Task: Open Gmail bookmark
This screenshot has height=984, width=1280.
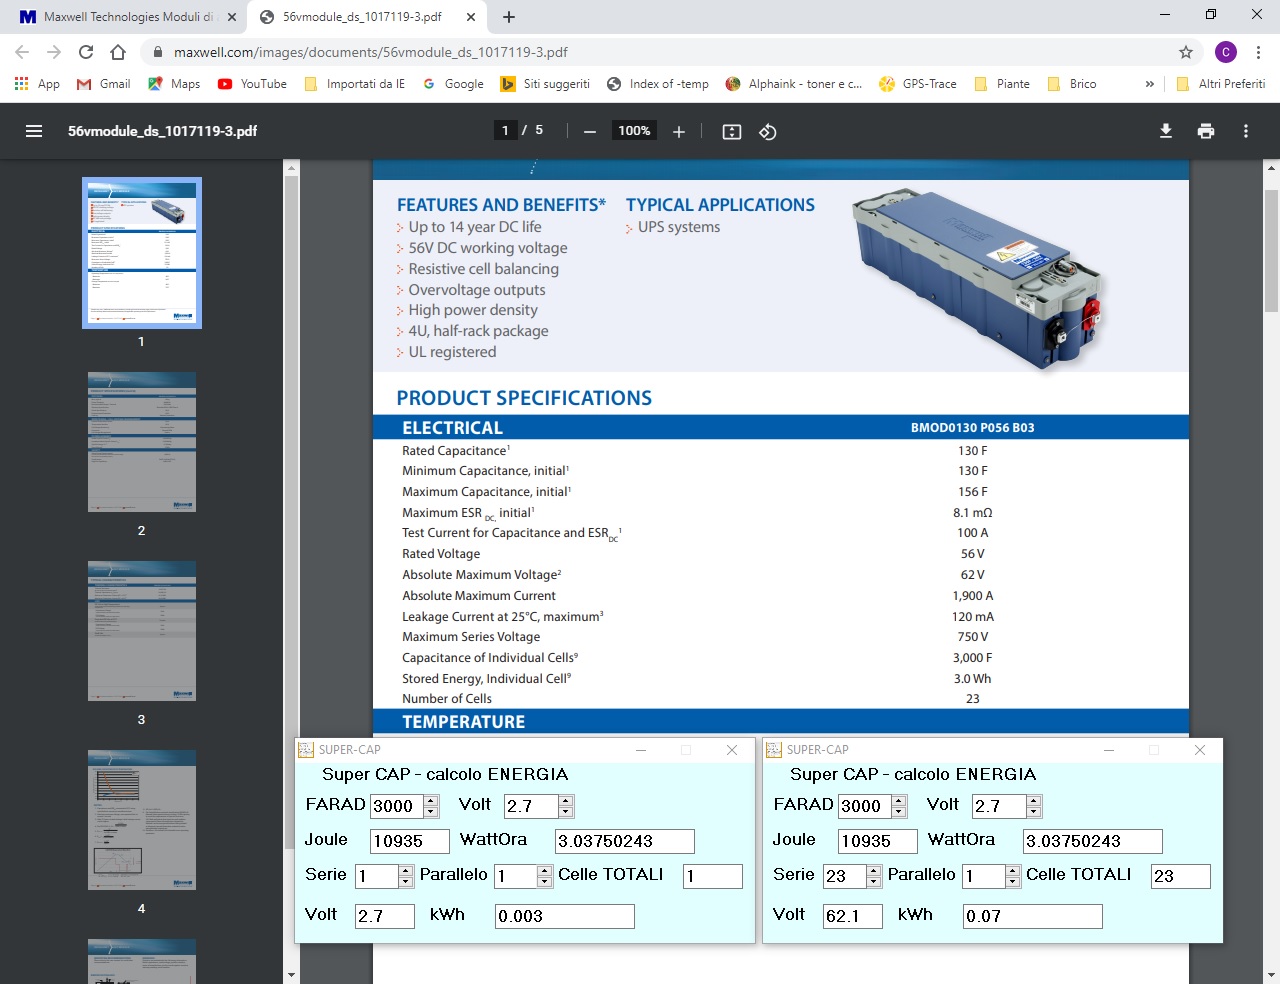Action: tap(103, 84)
